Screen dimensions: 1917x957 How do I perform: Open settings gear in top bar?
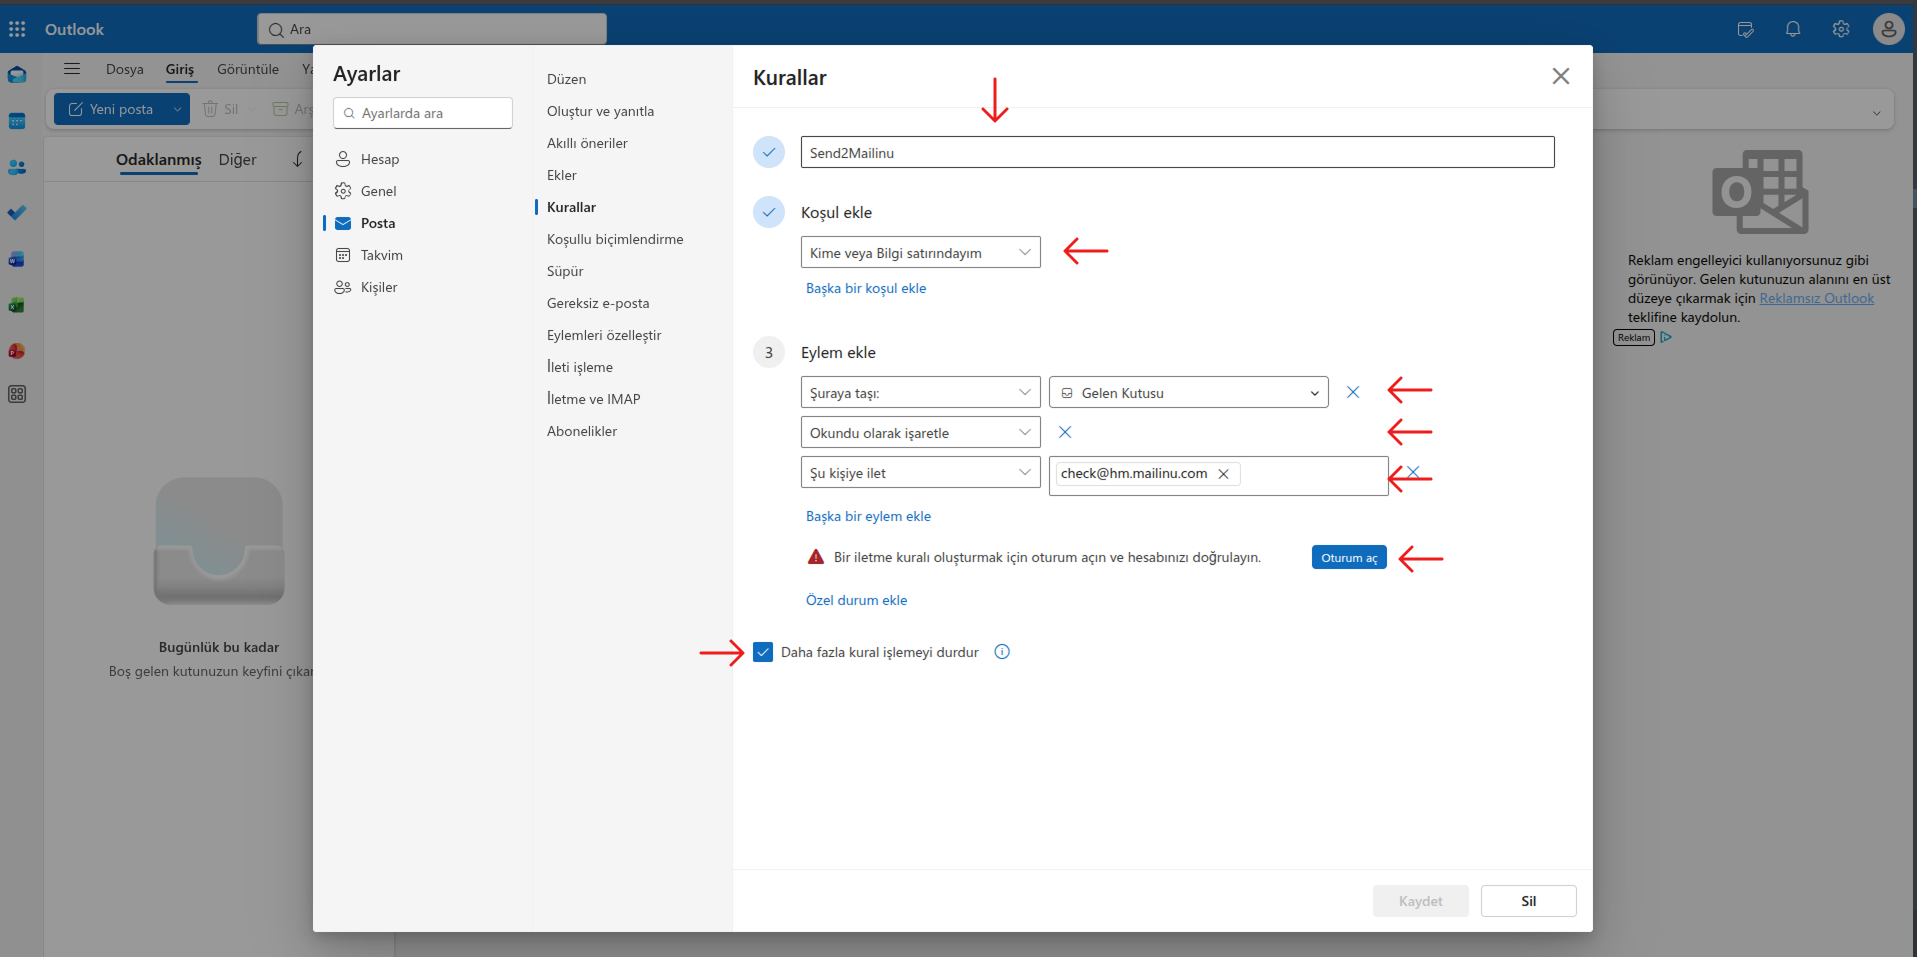click(x=1841, y=29)
